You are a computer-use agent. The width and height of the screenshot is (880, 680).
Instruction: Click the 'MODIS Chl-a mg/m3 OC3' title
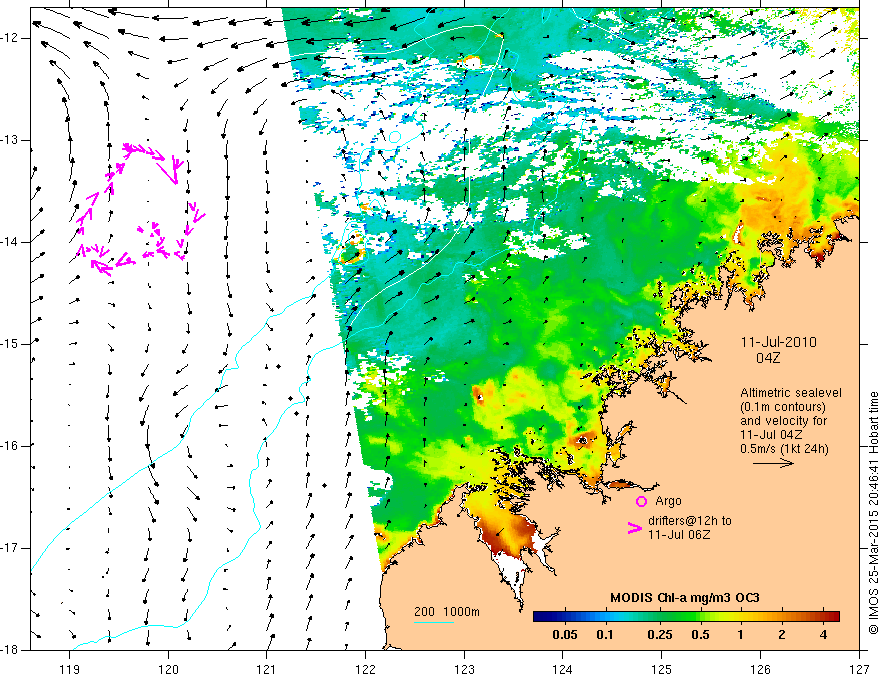click(x=685, y=598)
